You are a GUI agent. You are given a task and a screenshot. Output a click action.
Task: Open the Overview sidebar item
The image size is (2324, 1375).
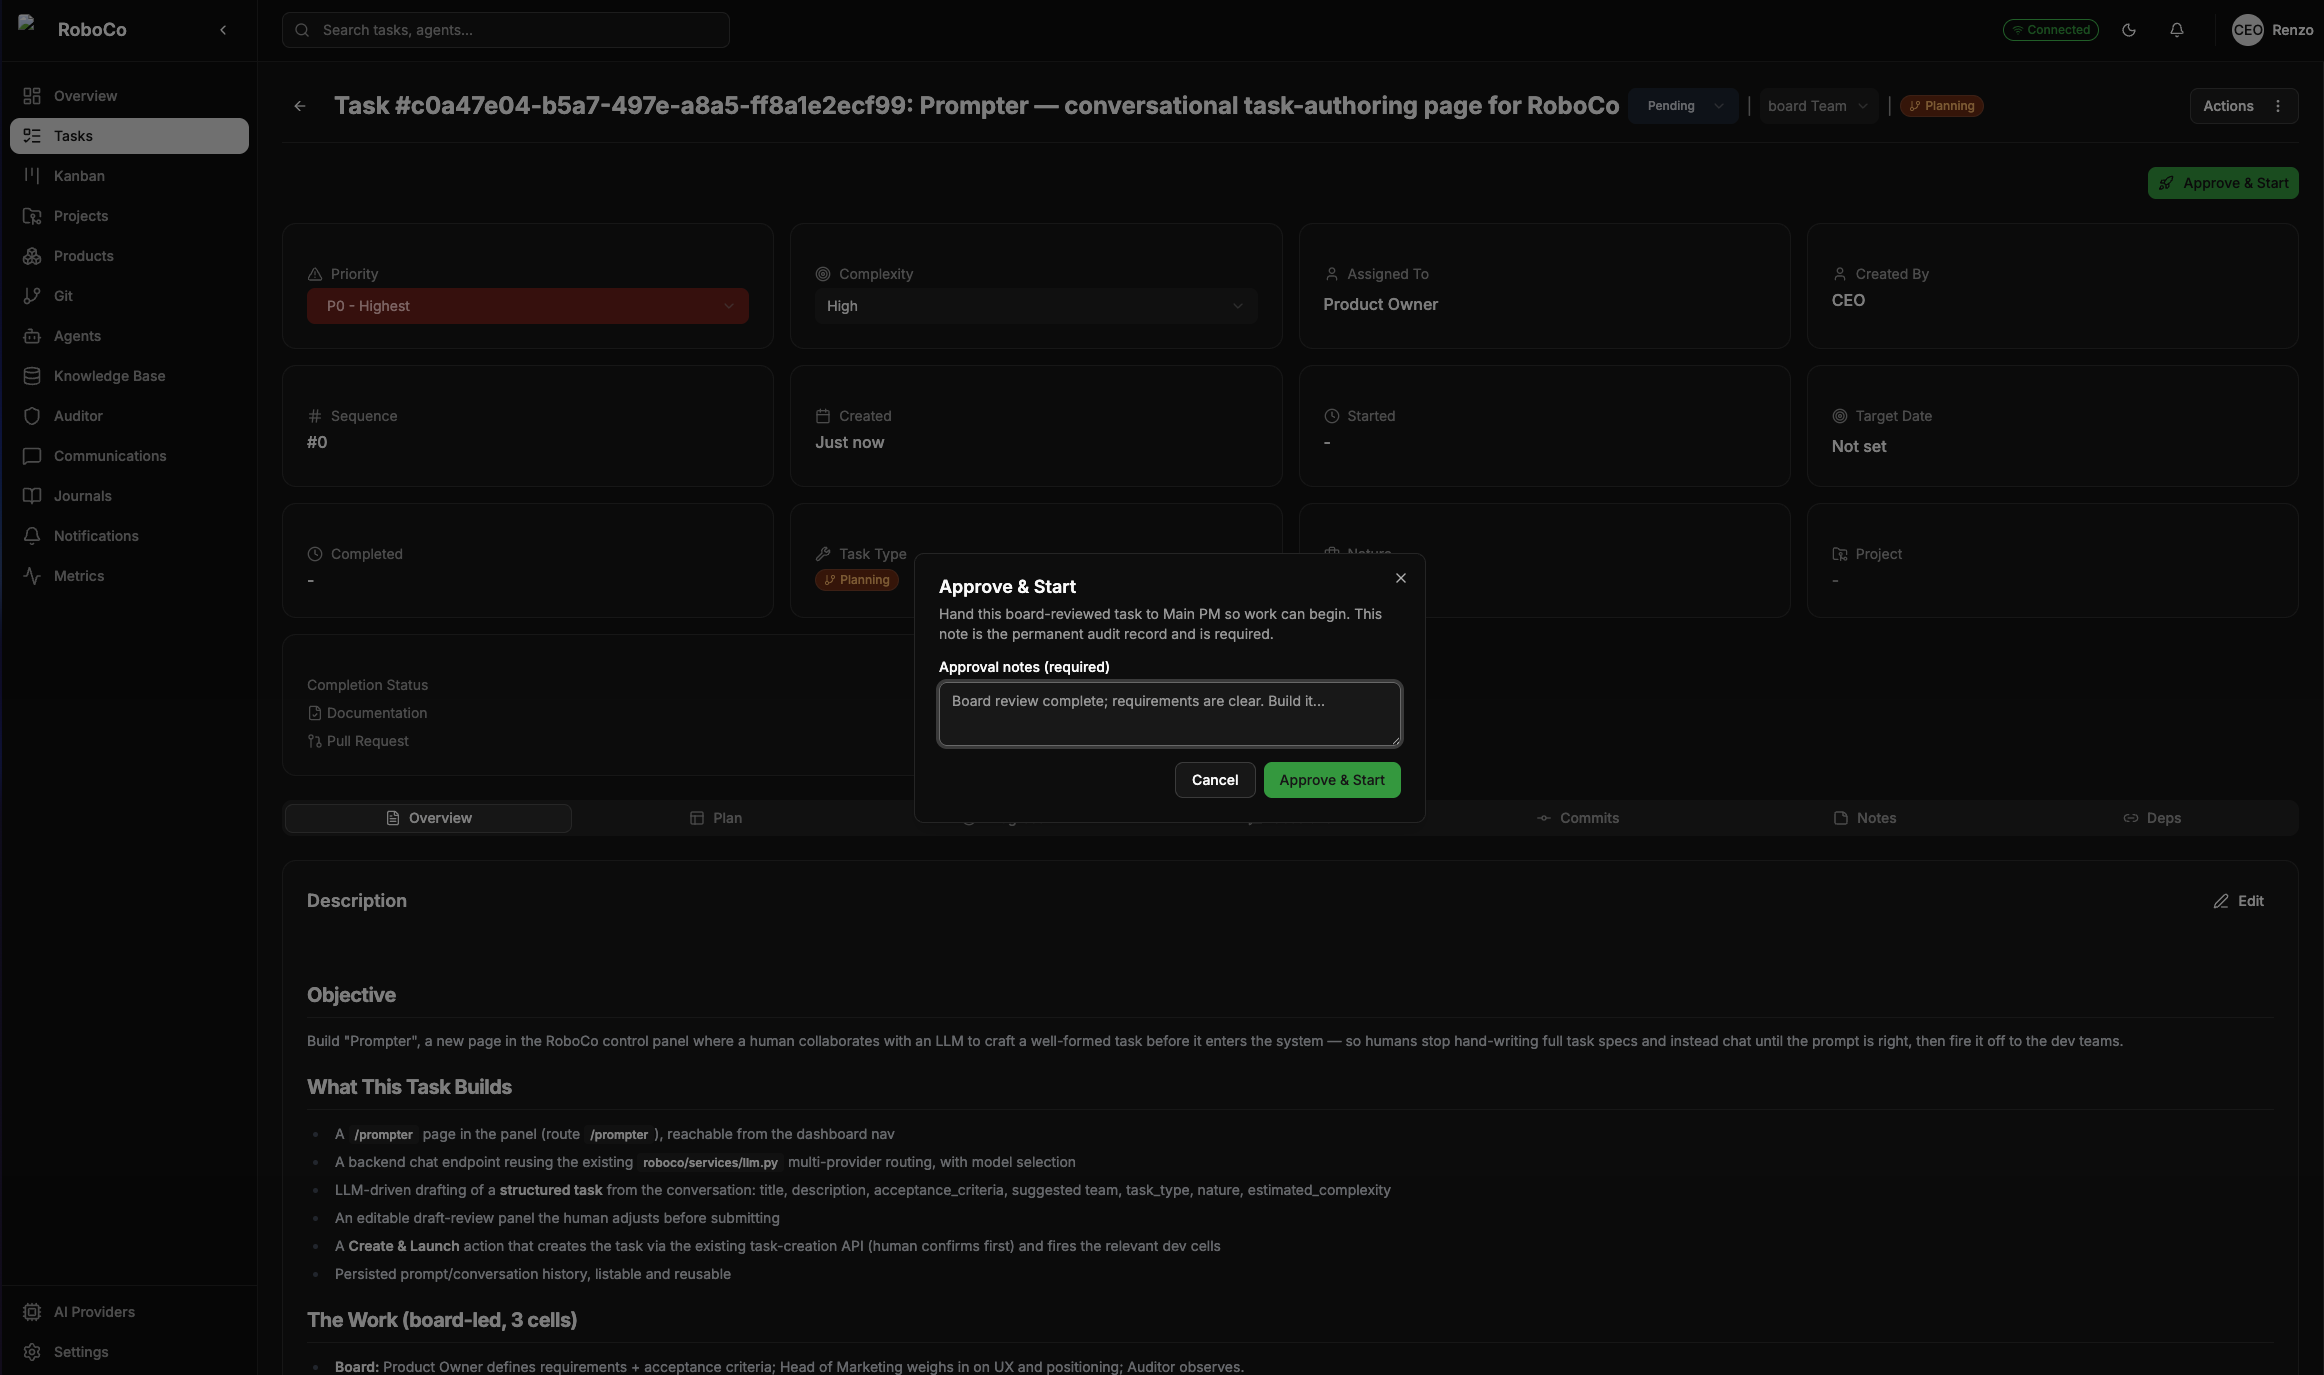[x=129, y=96]
